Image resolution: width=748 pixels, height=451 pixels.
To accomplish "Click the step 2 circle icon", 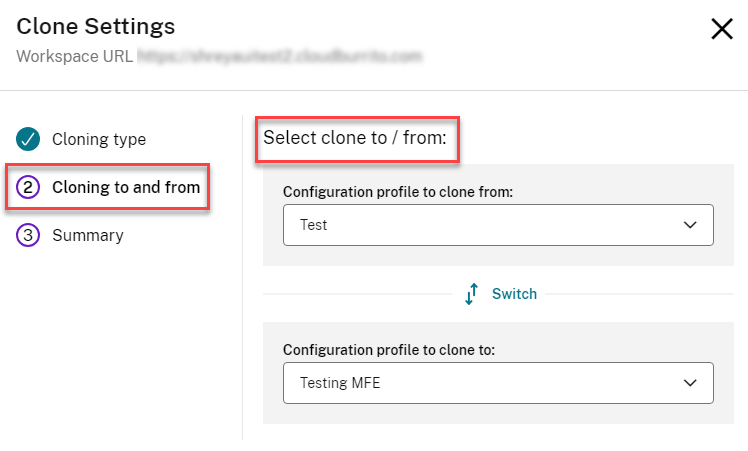I will tap(28, 187).
